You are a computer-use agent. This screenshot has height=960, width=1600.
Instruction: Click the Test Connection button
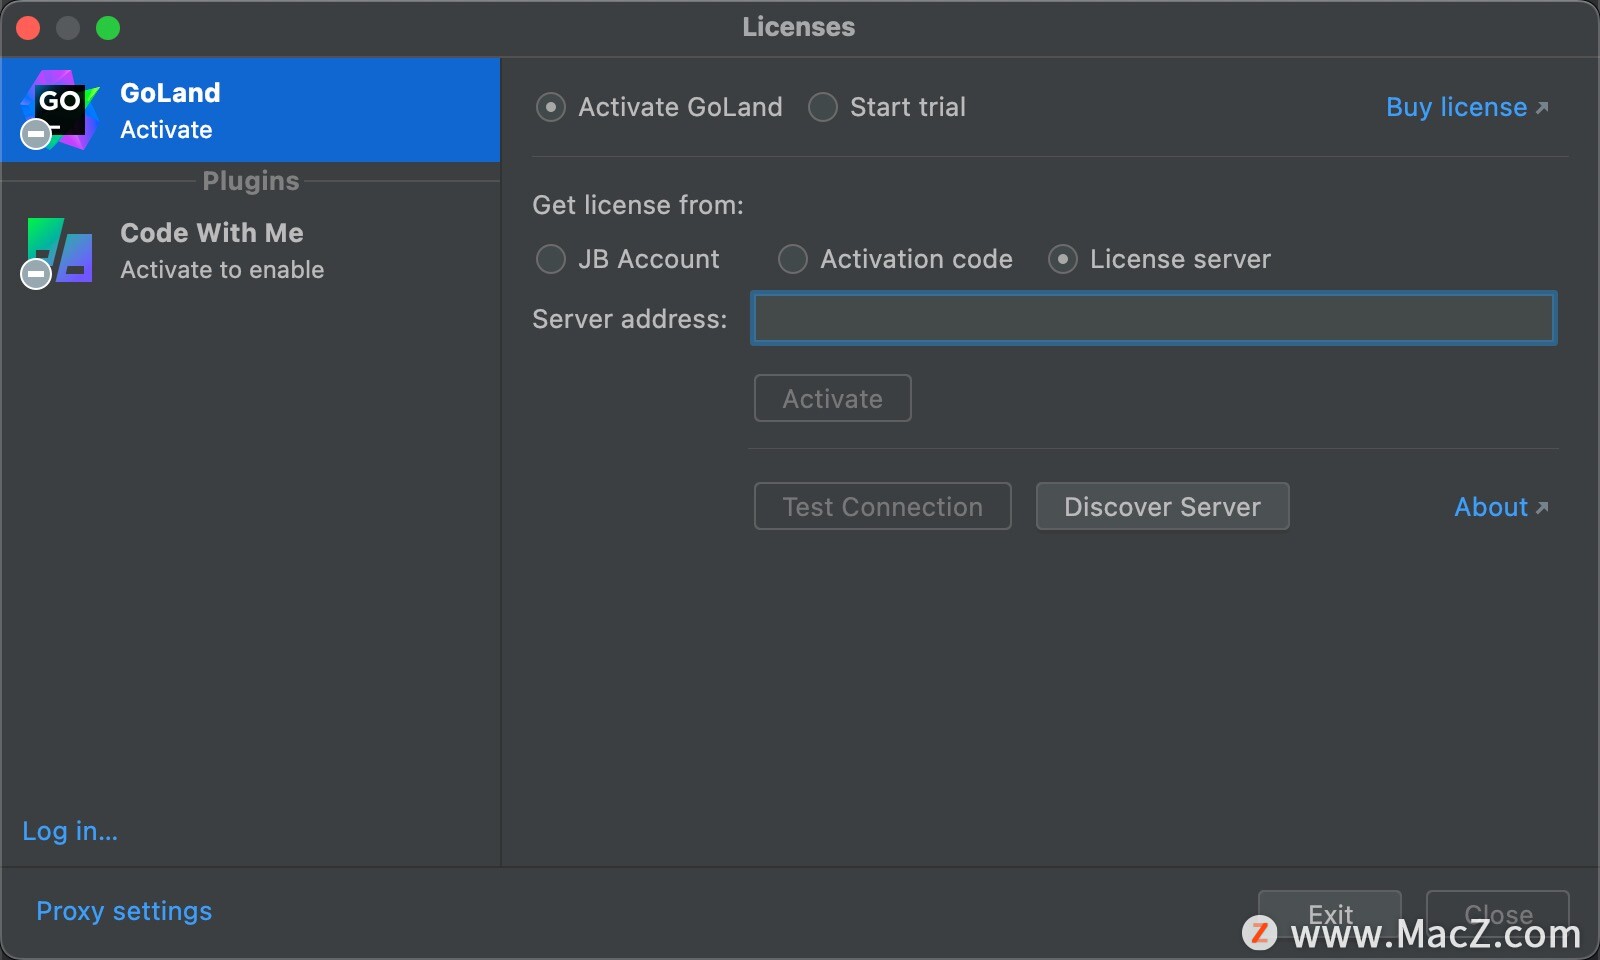click(x=883, y=506)
